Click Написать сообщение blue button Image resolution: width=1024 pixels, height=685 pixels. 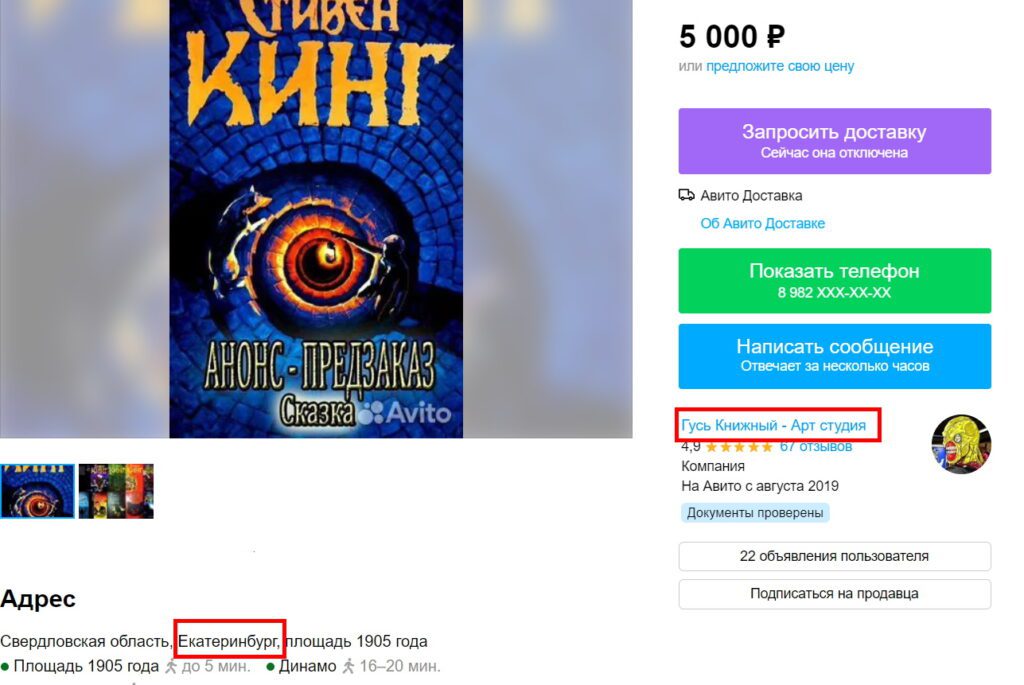point(835,356)
